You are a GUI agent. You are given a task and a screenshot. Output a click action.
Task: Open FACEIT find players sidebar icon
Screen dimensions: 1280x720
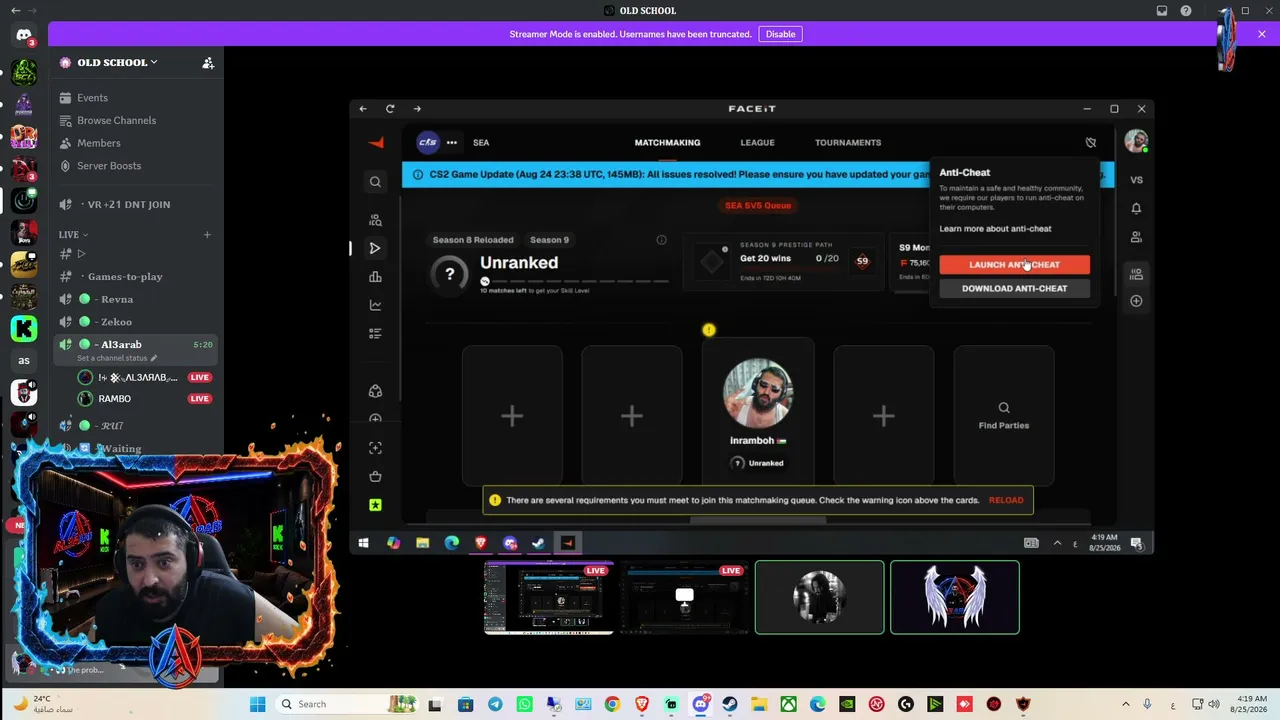click(375, 220)
